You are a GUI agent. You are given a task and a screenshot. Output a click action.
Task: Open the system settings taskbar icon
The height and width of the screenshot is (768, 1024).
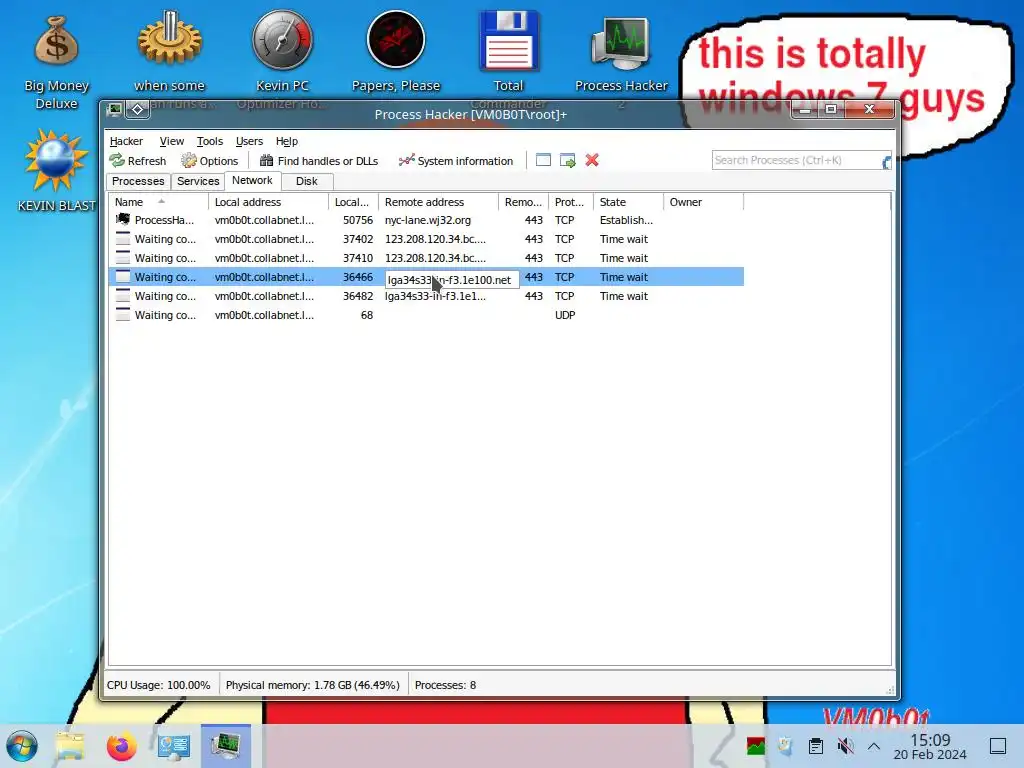click(174, 746)
